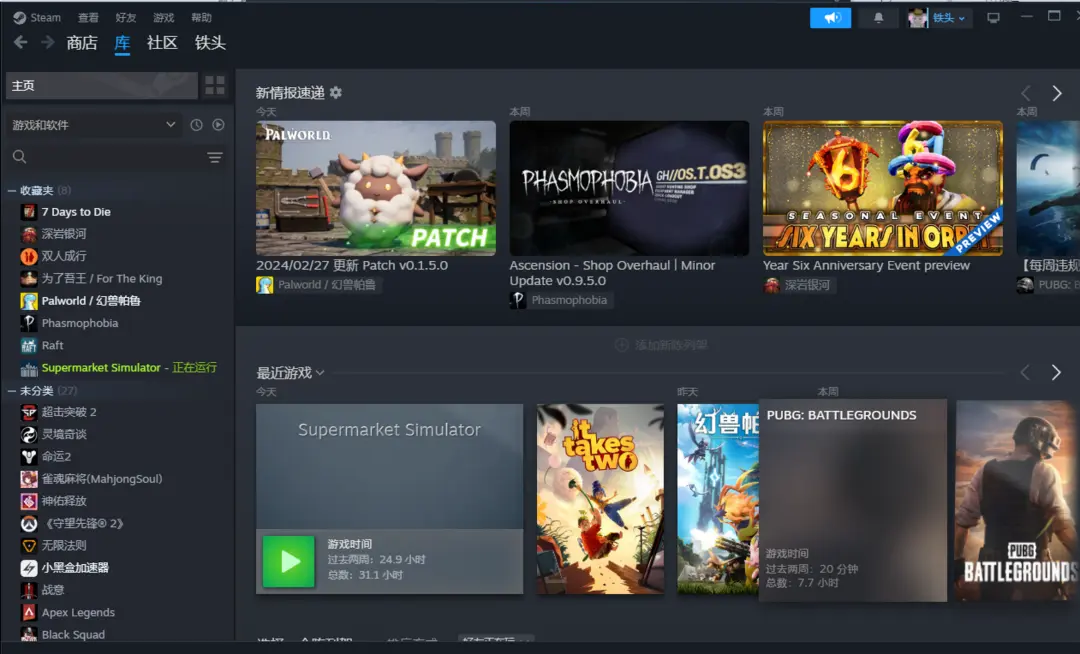Click the Phasmophobia sidebar icon

pyautogui.click(x=29, y=323)
